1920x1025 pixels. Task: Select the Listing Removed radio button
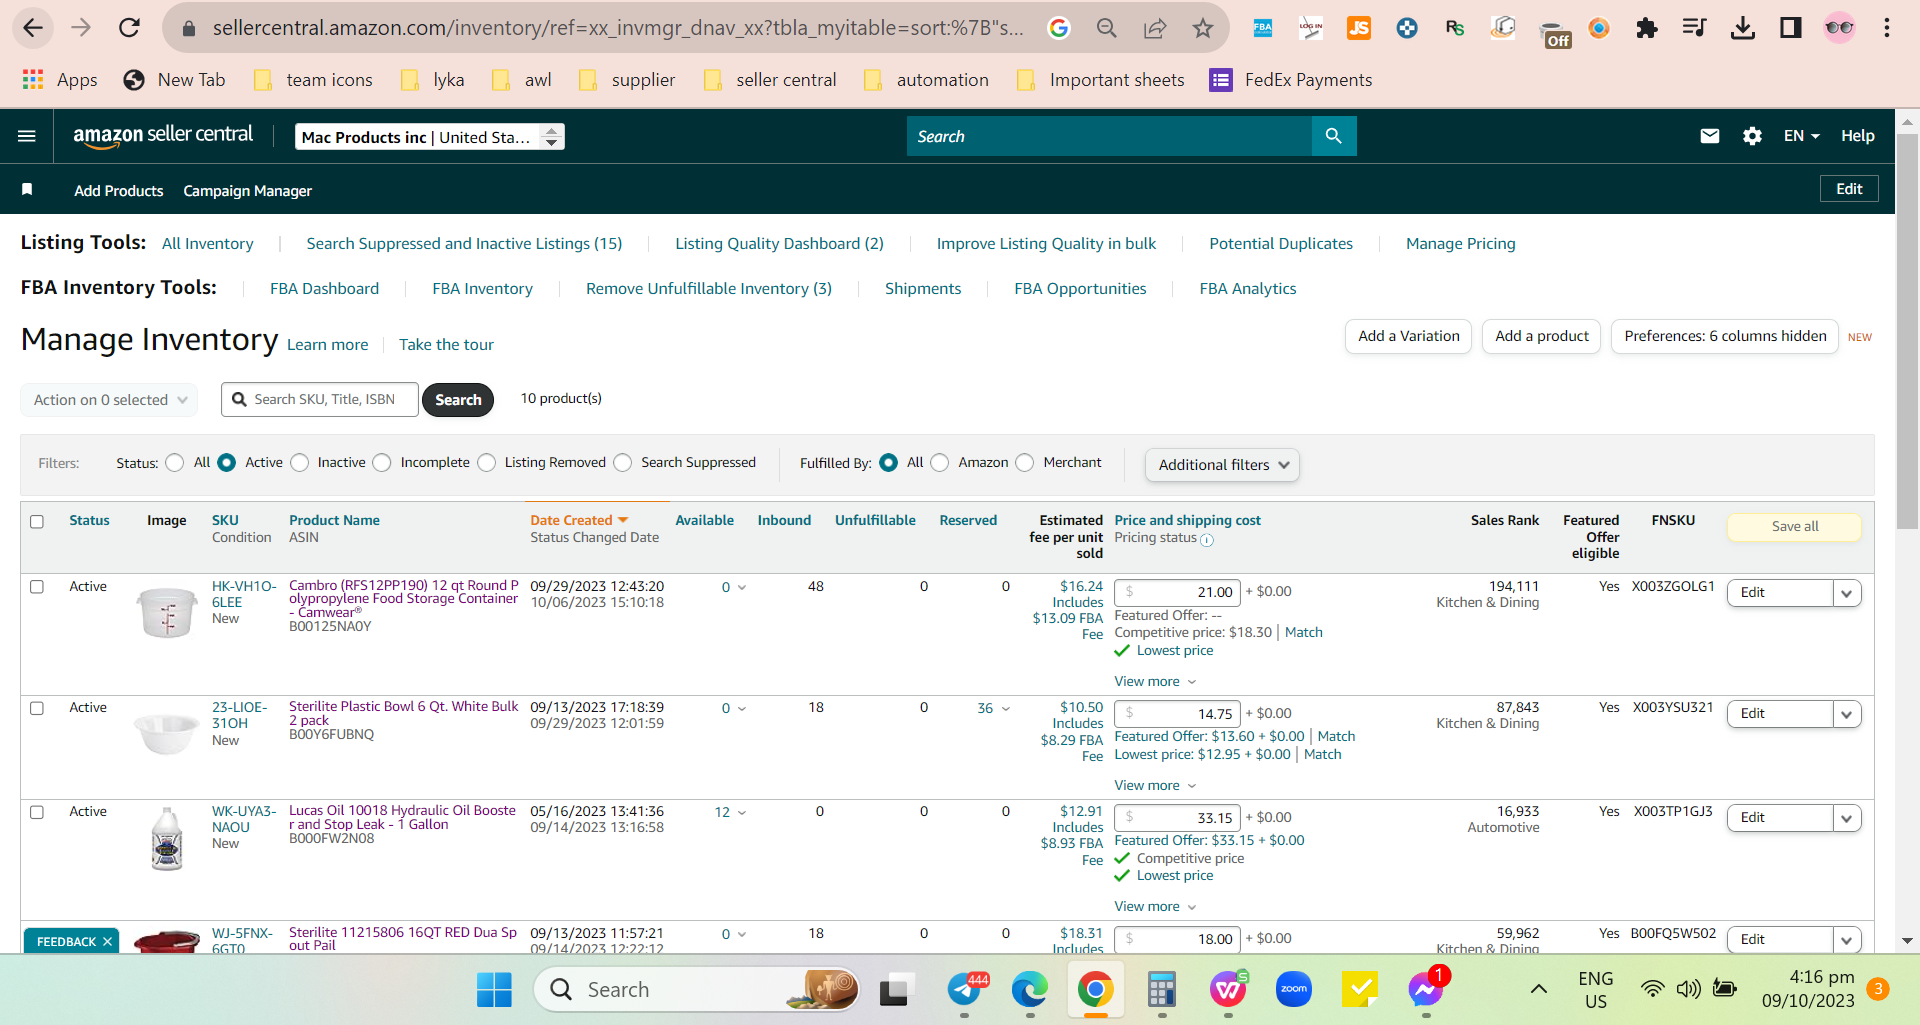tap(487, 463)
